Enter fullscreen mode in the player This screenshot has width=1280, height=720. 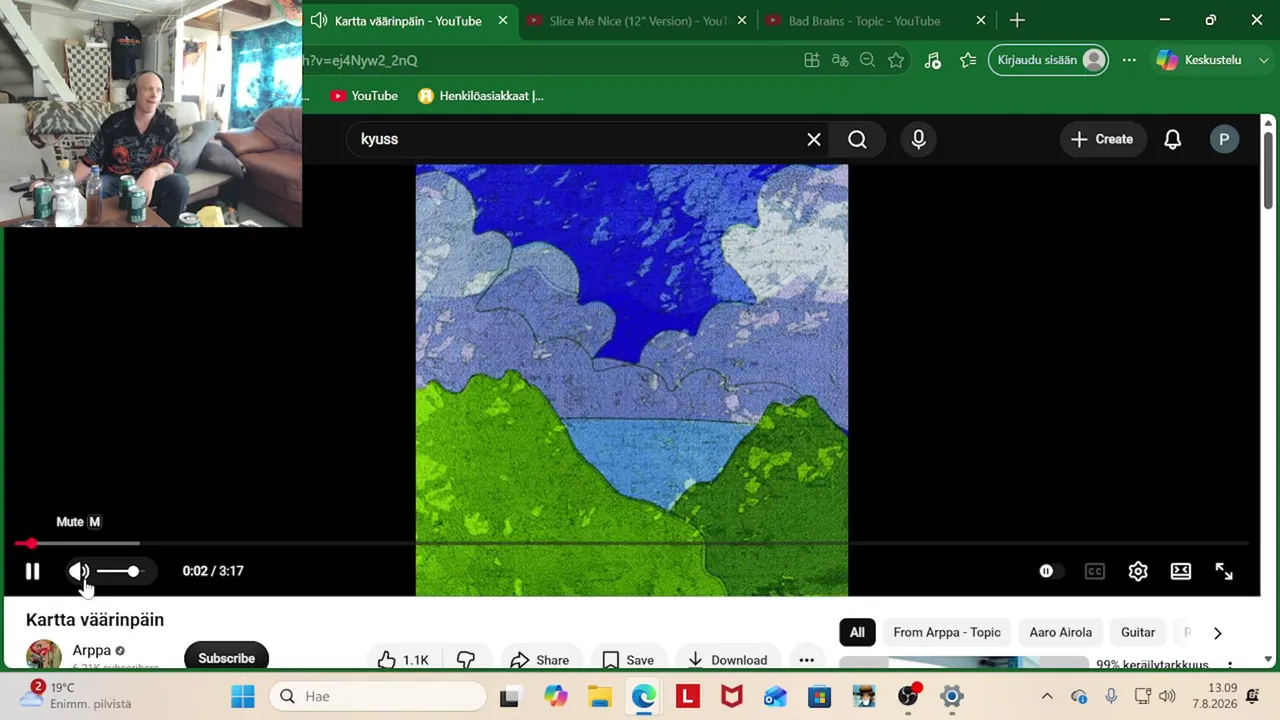[1224, 571]
